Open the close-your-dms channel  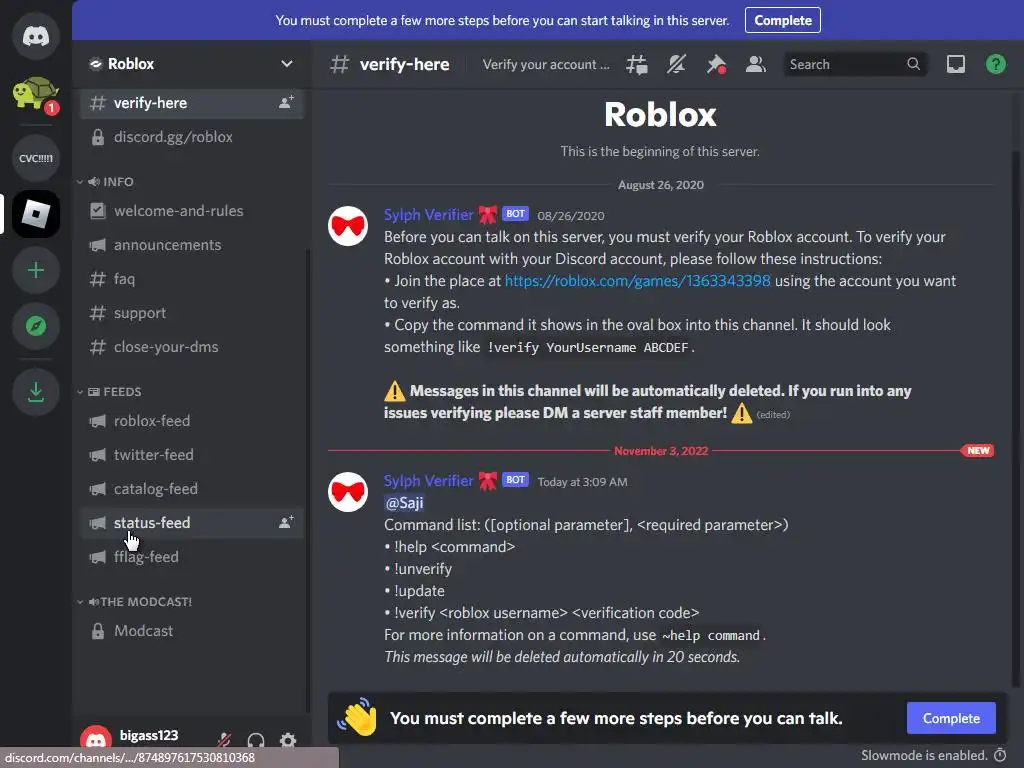click(192, 347)
